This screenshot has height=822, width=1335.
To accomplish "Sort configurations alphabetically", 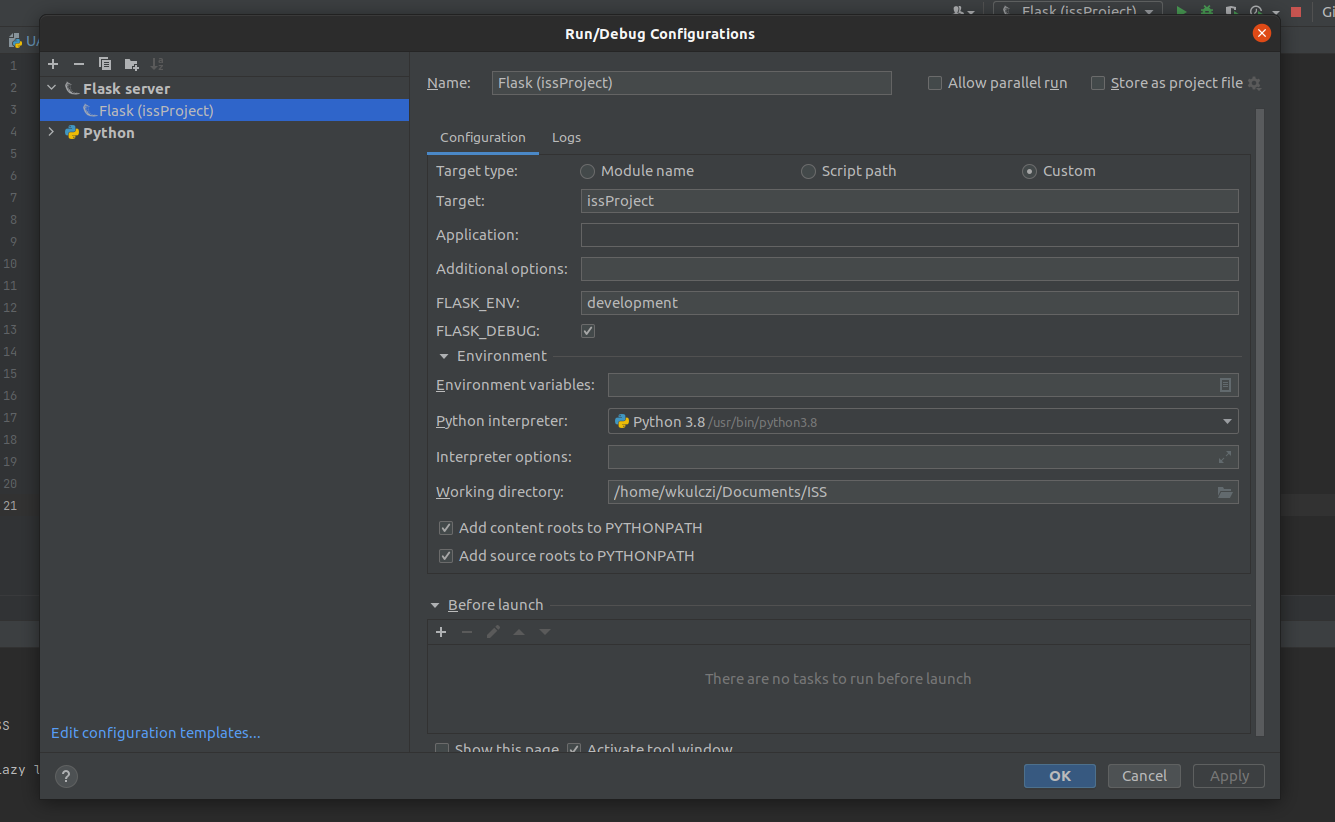I will [x=157, y=64].
